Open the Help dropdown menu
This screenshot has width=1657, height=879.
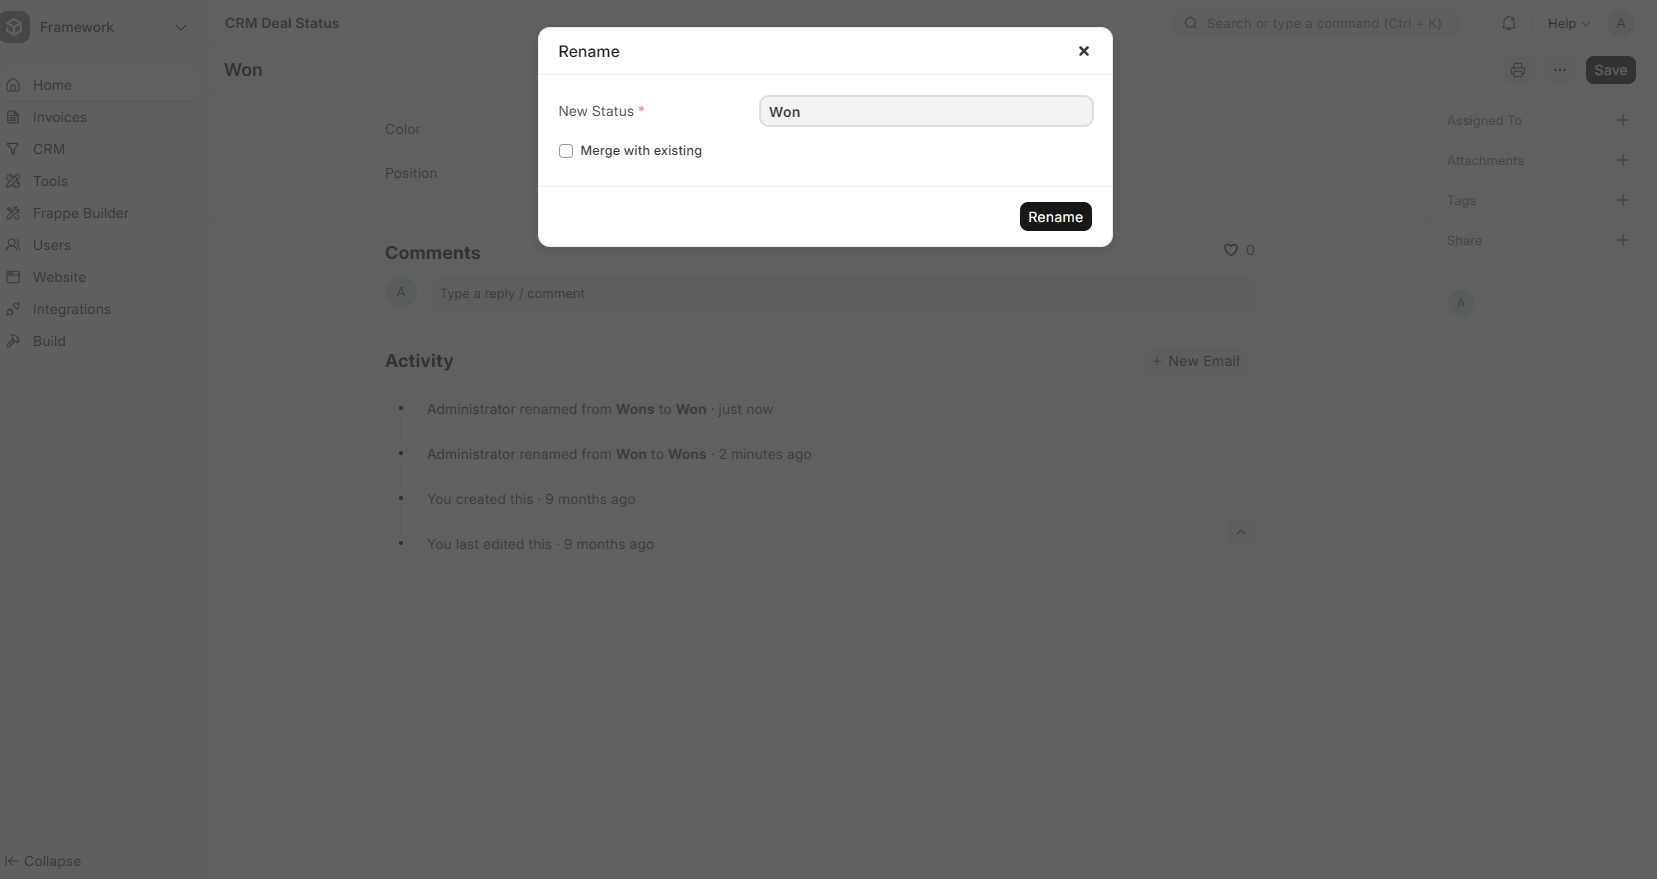[1567, 23]
